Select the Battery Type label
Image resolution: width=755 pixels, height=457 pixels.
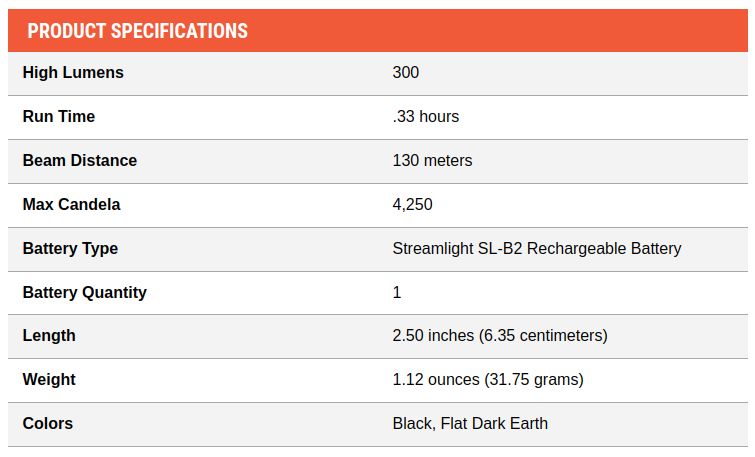pos(70,249)
